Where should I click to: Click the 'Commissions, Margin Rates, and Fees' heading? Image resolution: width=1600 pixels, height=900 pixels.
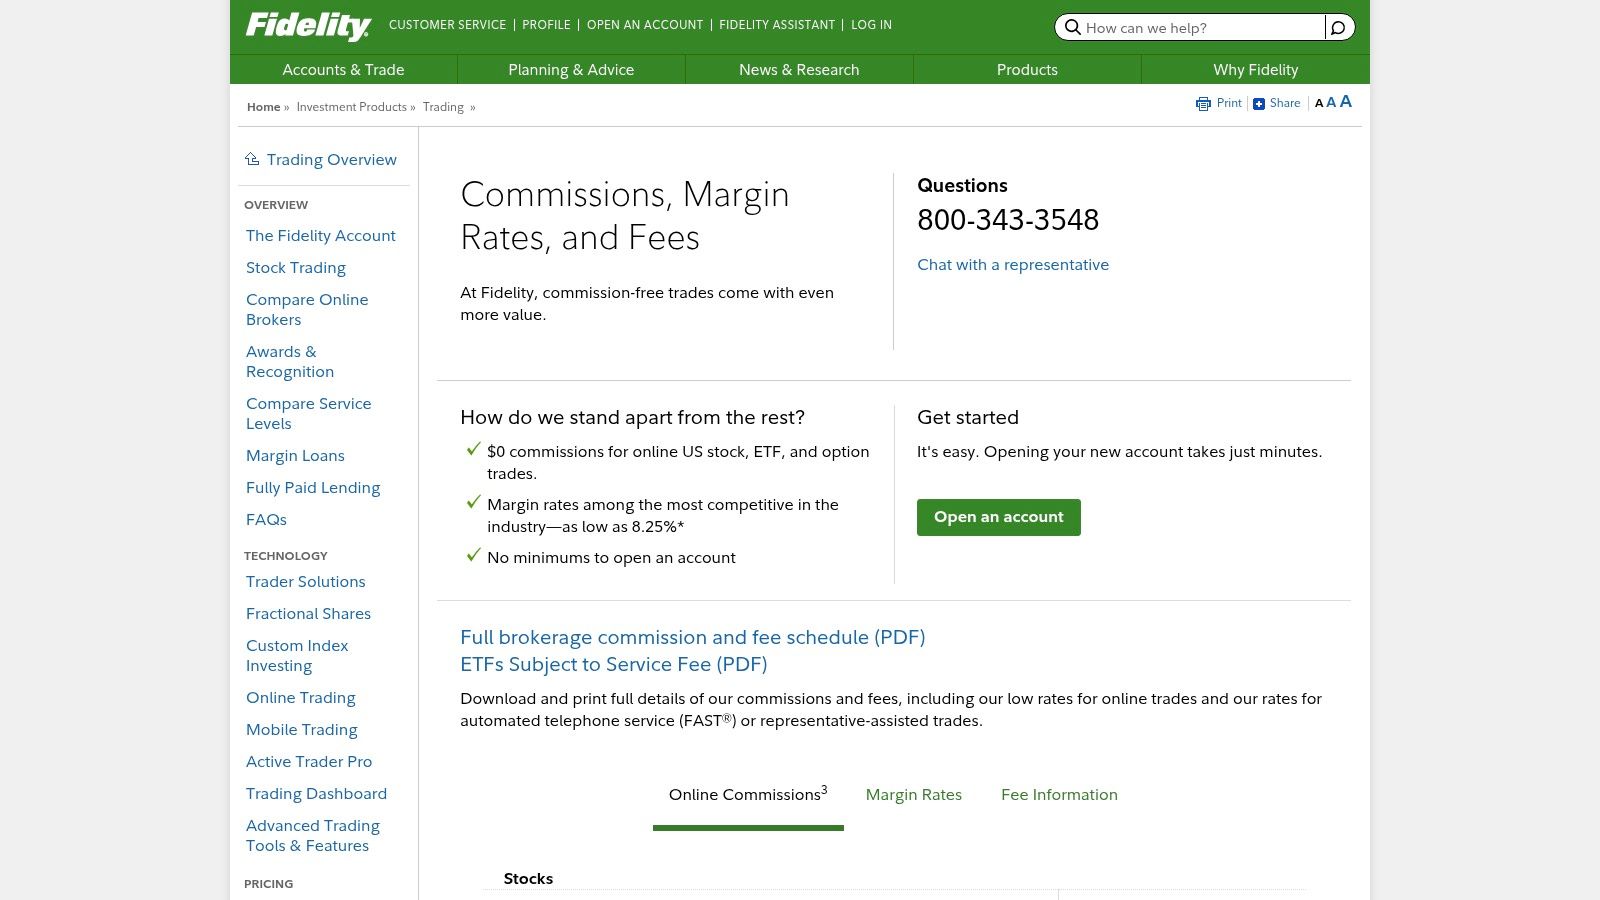pos(625,215)
